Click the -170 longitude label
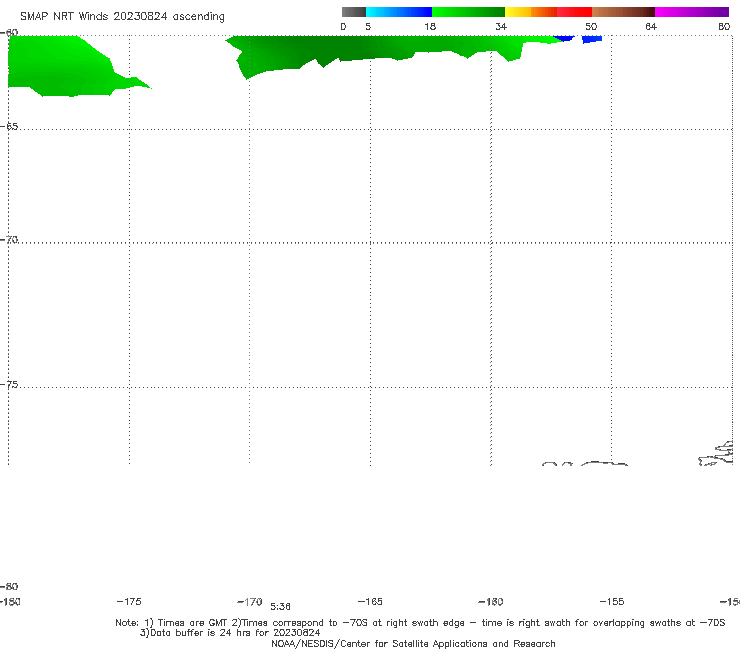740x650 pixels. [x=250, y=601]
